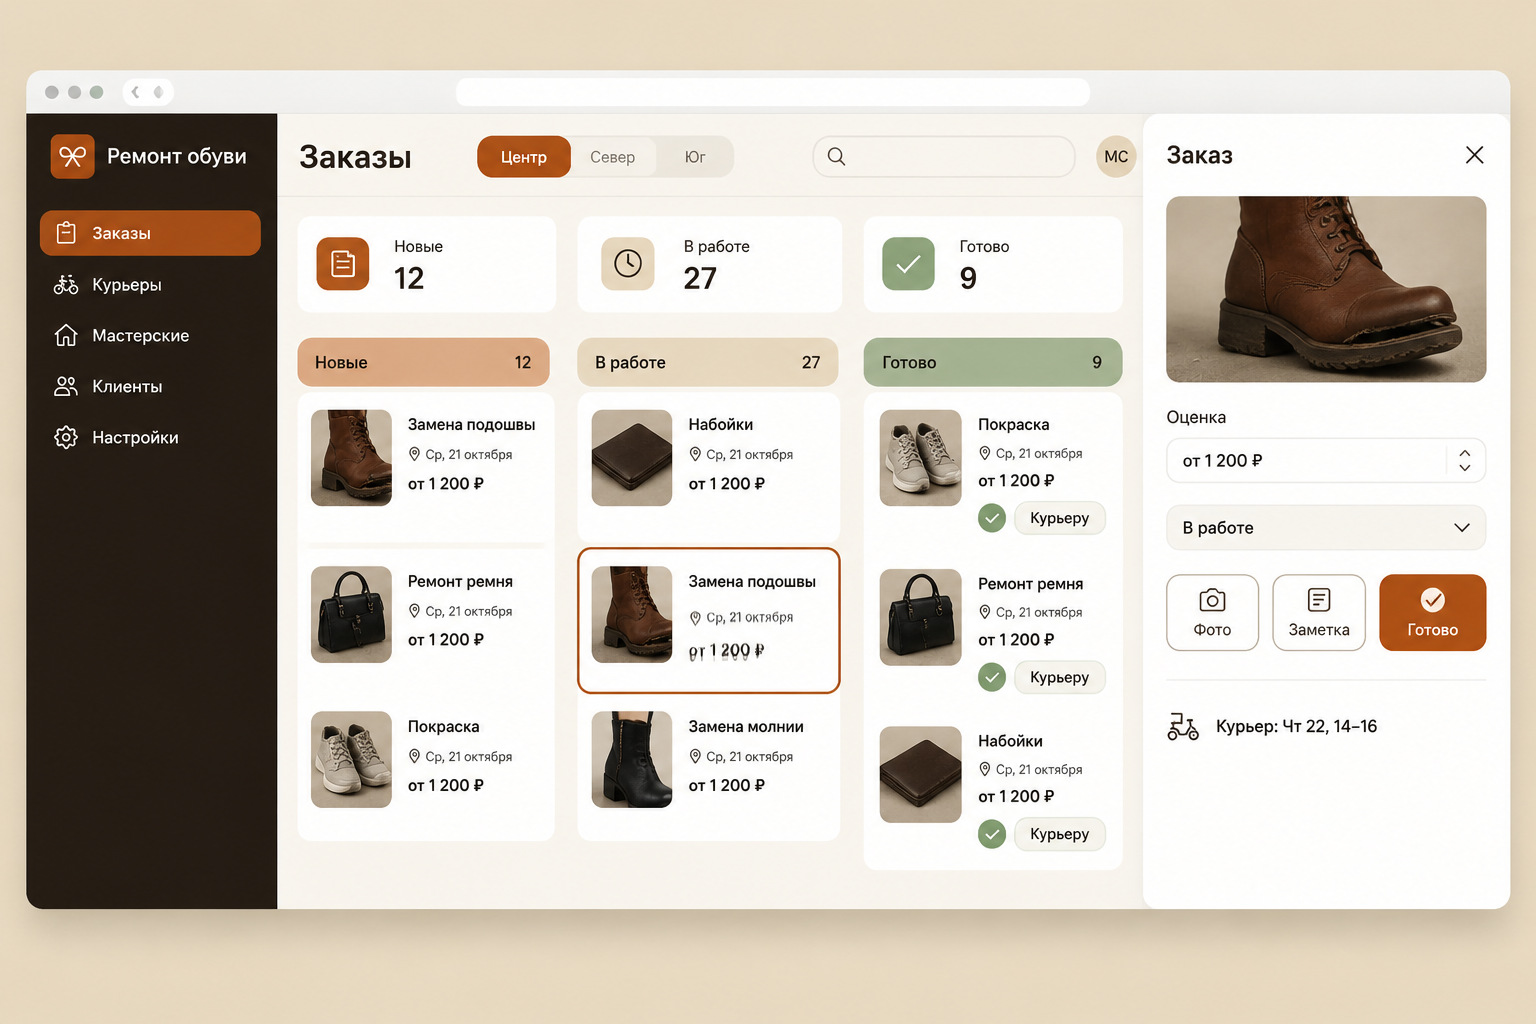The image size is (1536, 1024).
Task: Click Курьеру button on Покраска order
Action: pyautogui.click(x=1060, y=518)
